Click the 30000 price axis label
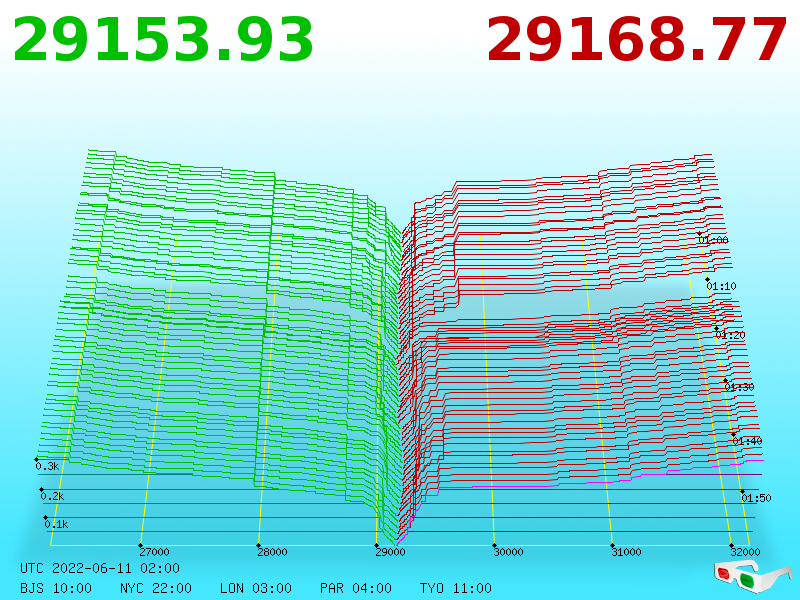 (508, 552)
